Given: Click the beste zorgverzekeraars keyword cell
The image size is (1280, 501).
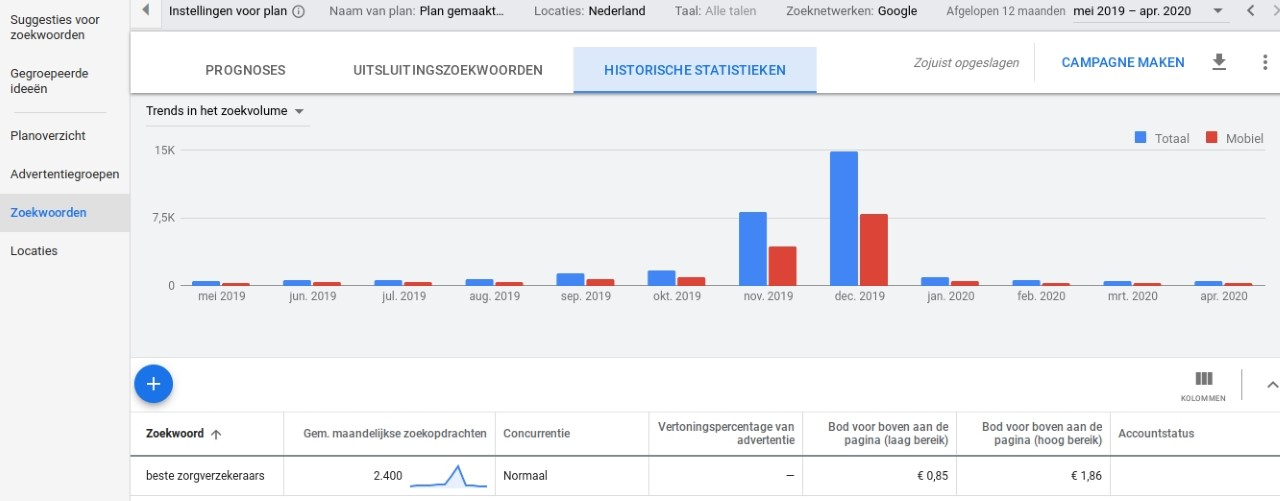Looking at the screenshot, I should coord(206,476).
